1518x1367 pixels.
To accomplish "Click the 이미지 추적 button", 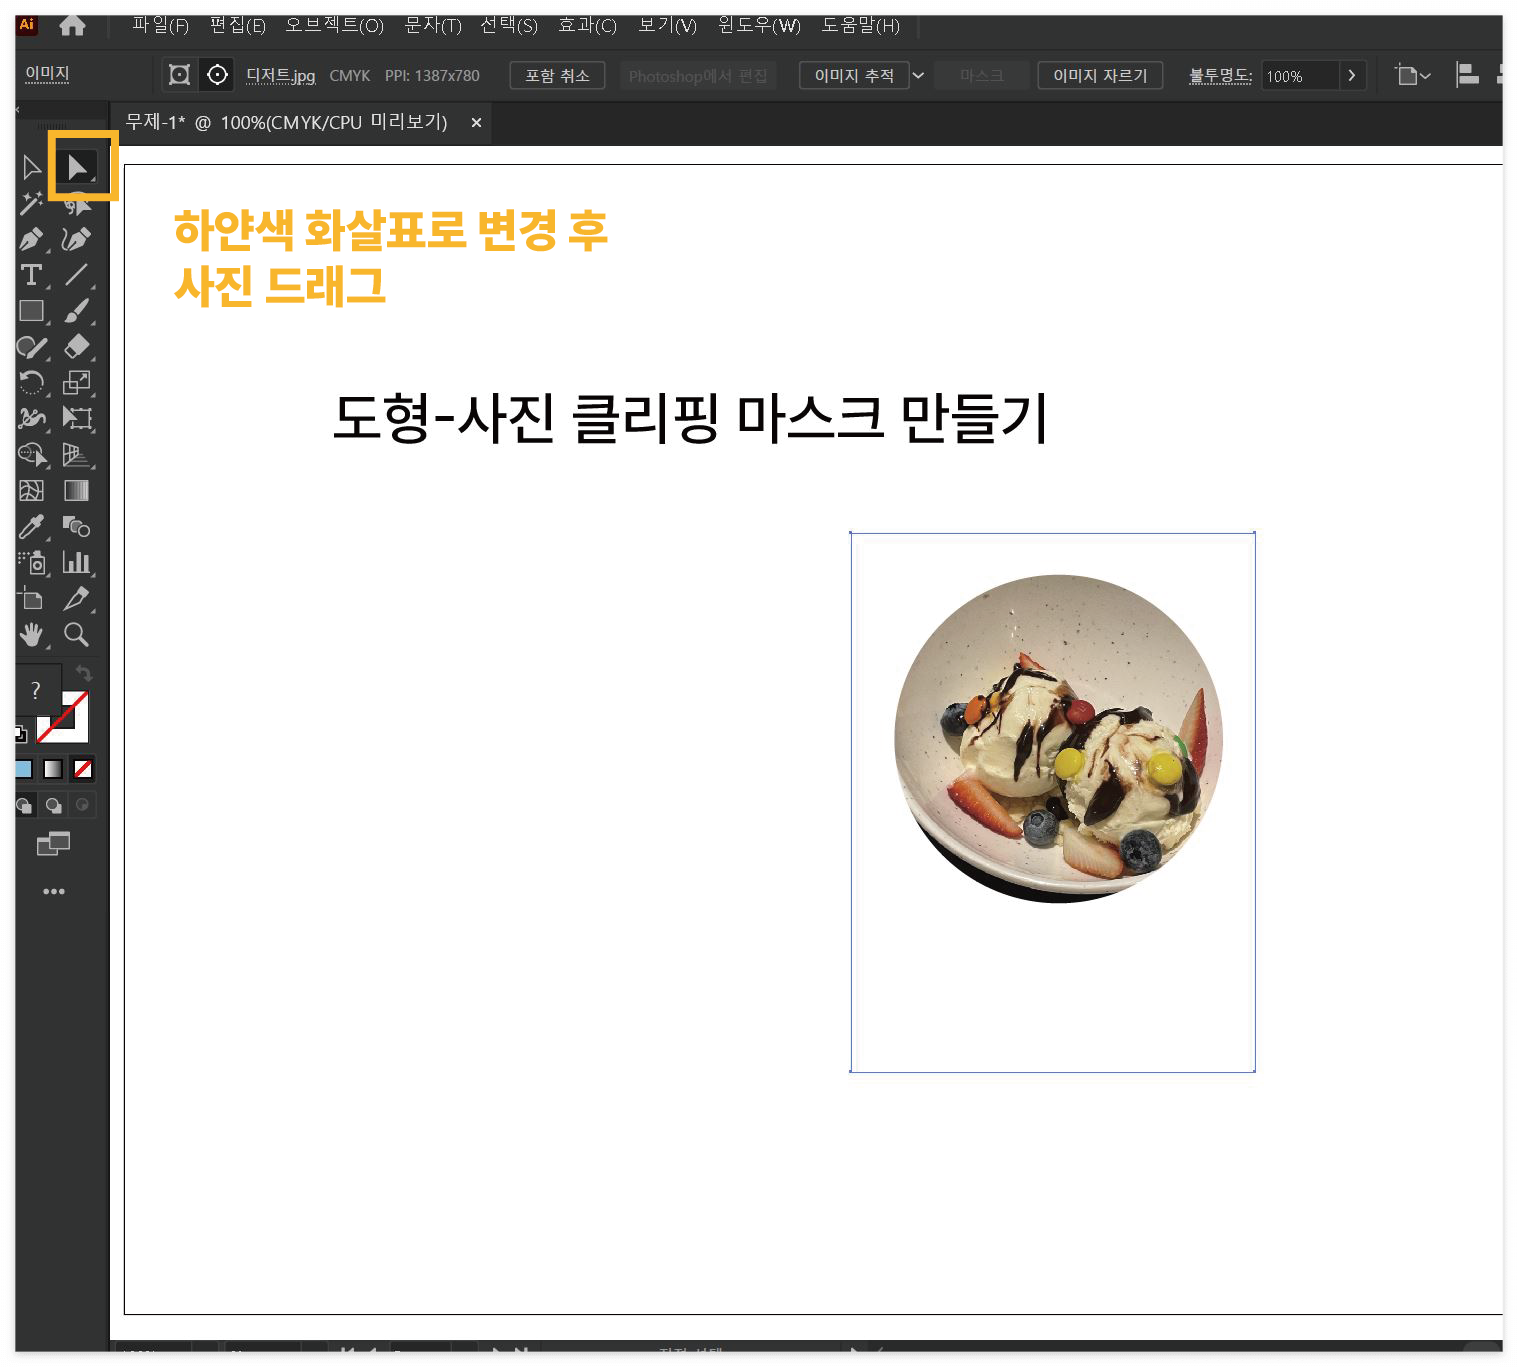I will tap(854, 76).
